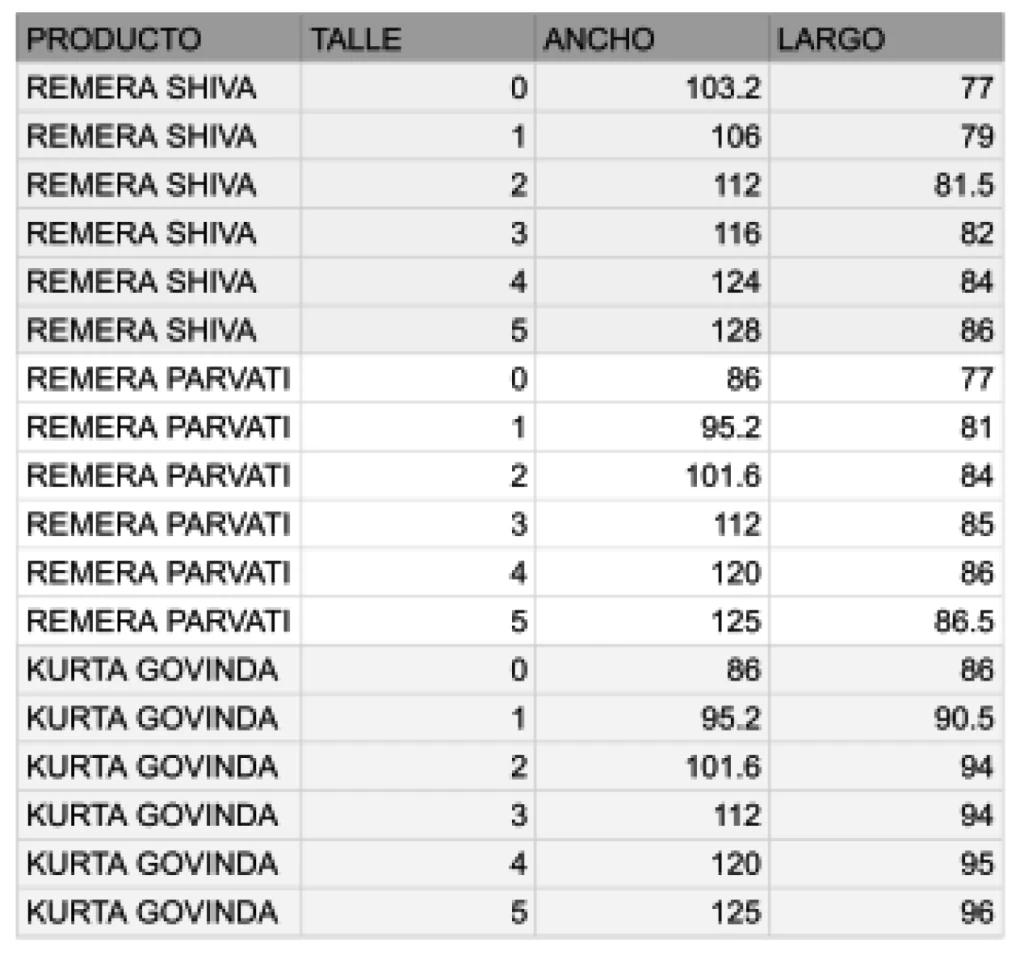Screen dimensions: 1024x955
Task: Select KURTA GOVINDA largo cell 95
Action: point(886,863)
